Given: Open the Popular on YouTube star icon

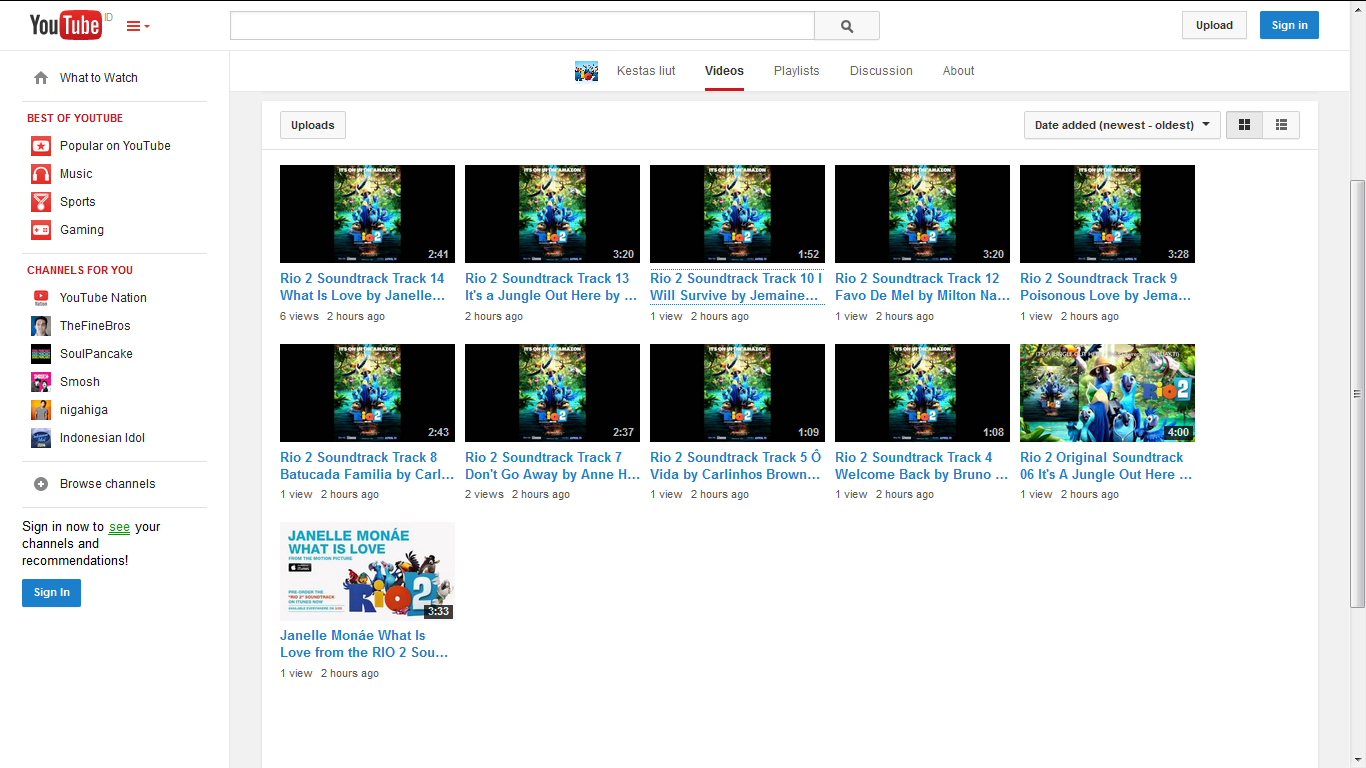Looking at the screenshot, I should point(41,146).
